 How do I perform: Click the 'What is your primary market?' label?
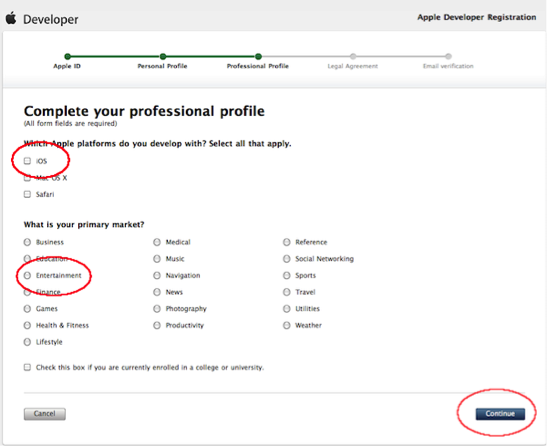pyautogui.click(x=84, y=224)
